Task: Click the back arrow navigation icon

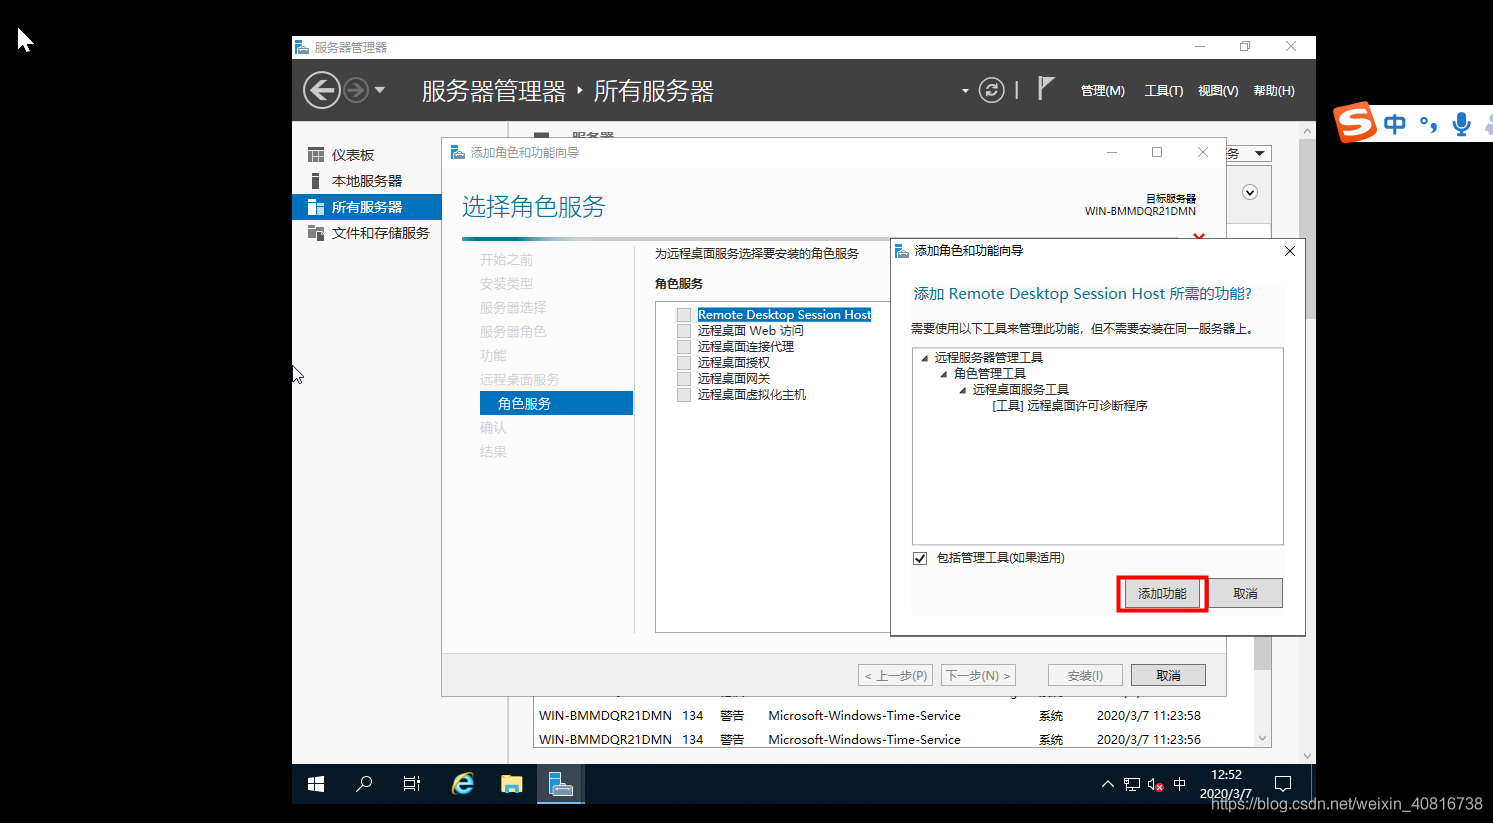Action: coord(322,91)
